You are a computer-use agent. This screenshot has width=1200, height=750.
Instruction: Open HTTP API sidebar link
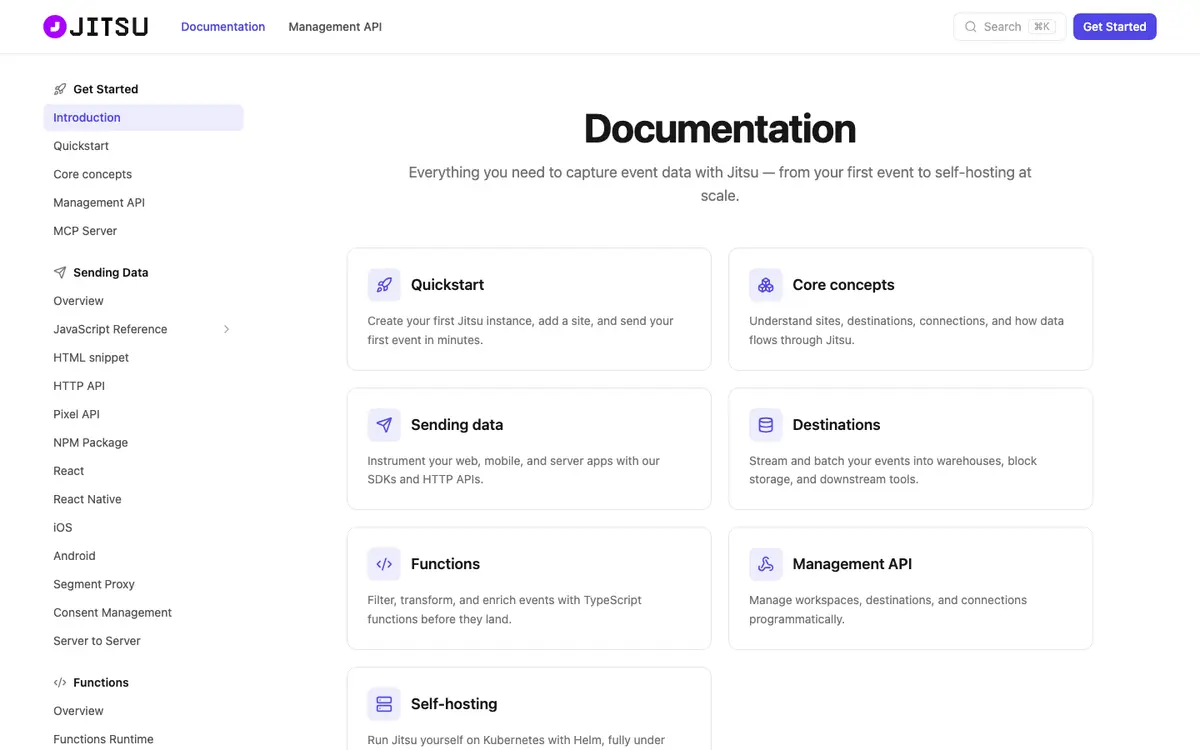79,386
